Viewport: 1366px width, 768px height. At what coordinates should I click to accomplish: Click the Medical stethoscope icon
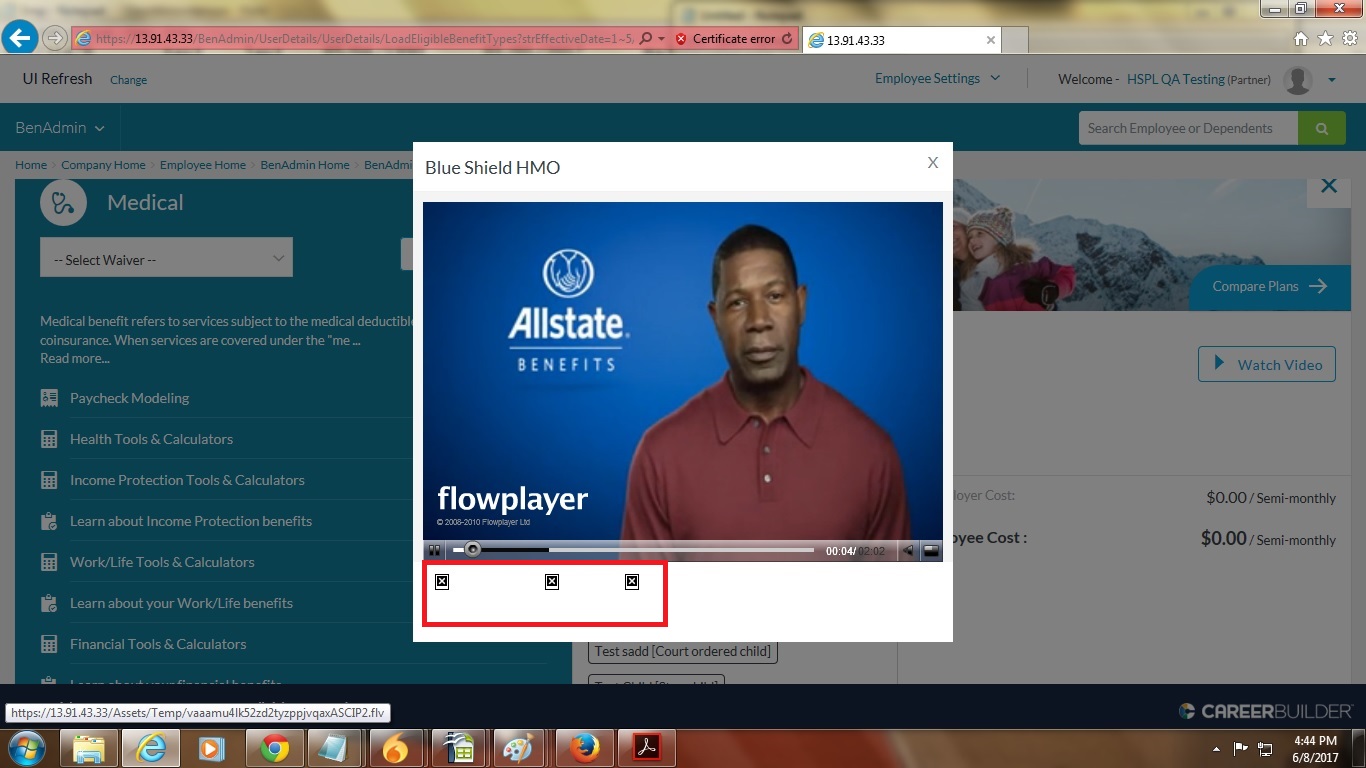65,203
